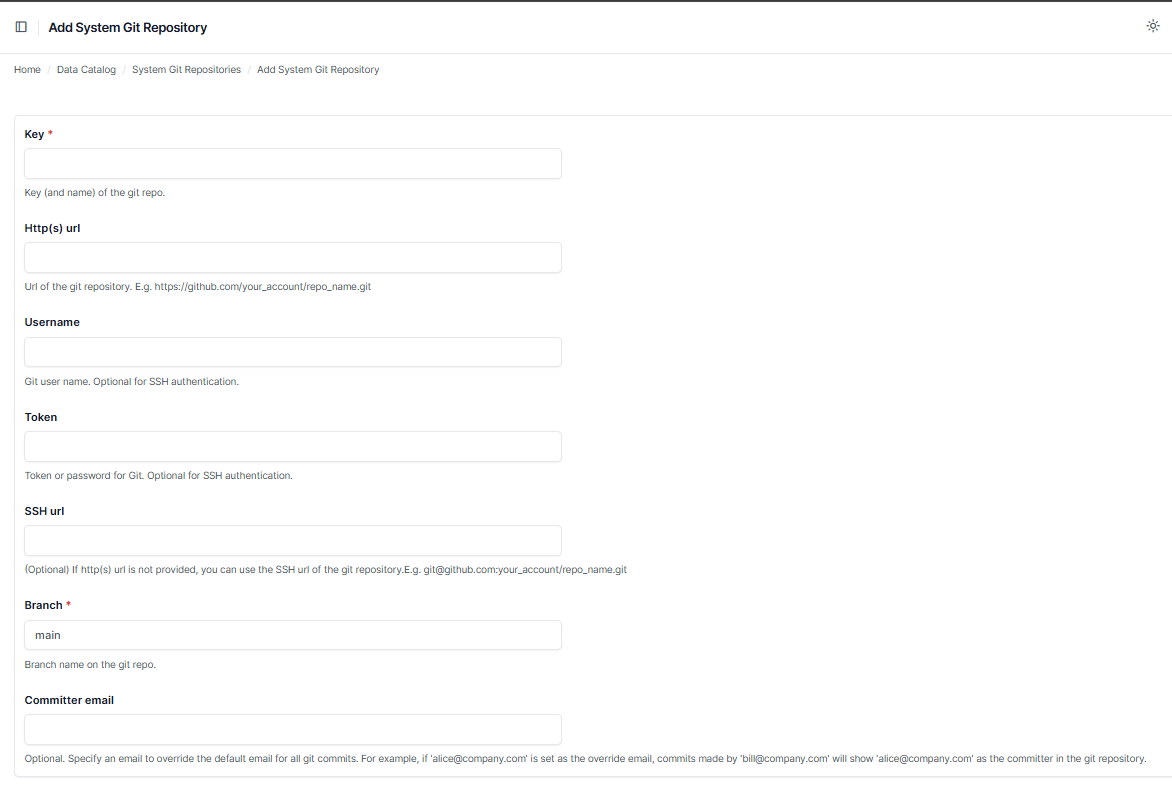
Task: Navigate to System Git Repositories breadcrumb
Action: coord(186,70)
